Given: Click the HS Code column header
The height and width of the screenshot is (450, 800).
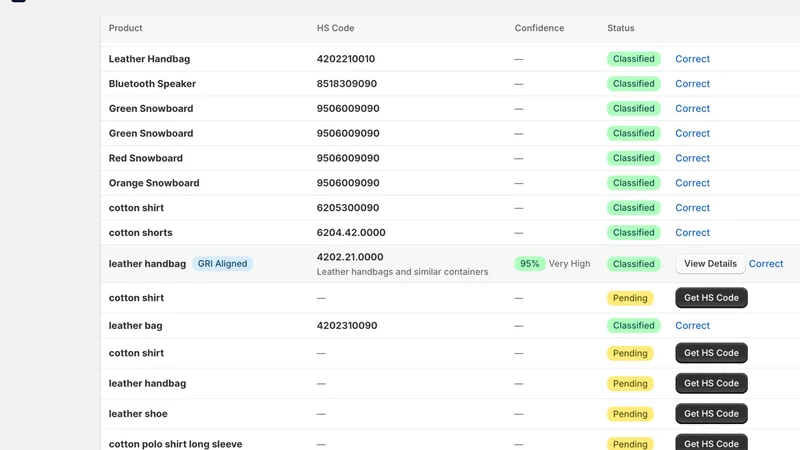Looking at the screenshot, I should point(335,28).
